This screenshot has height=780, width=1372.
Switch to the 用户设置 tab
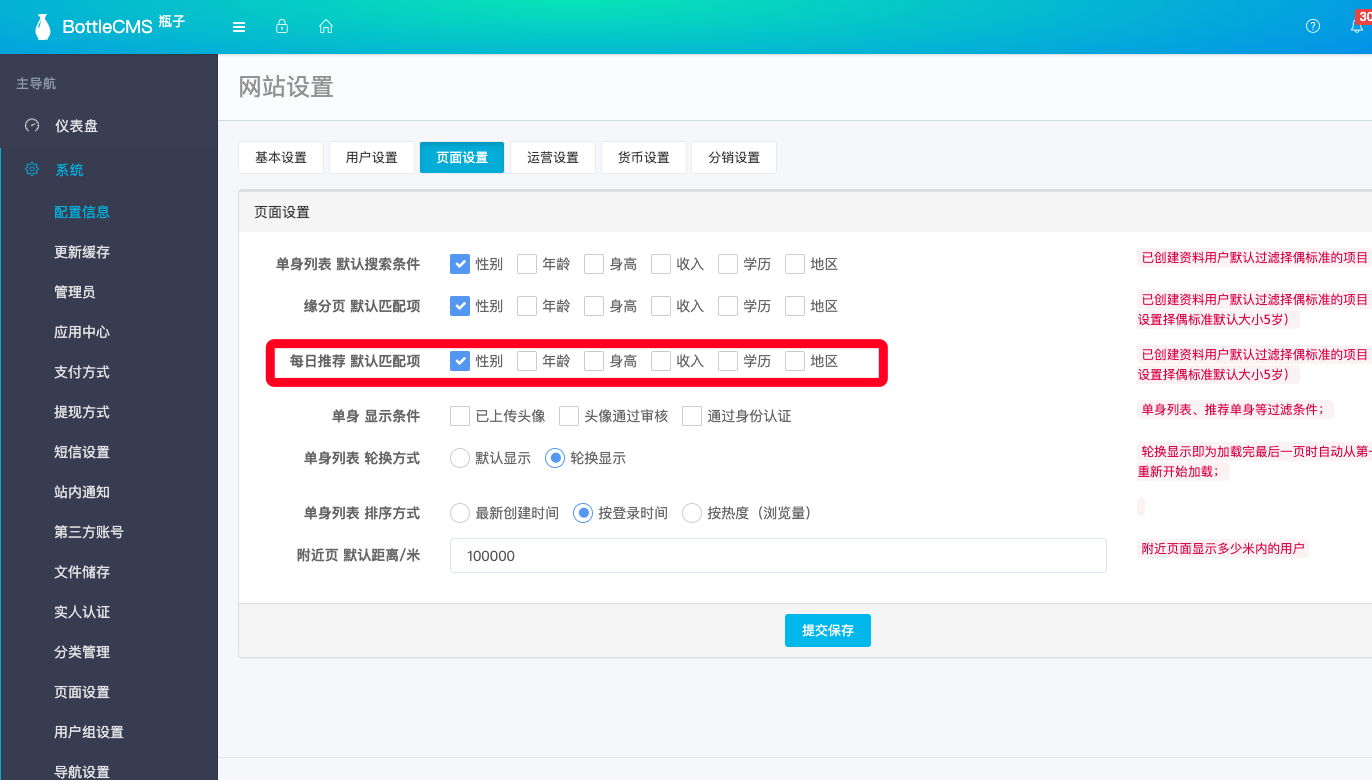(x=372, y=157)
